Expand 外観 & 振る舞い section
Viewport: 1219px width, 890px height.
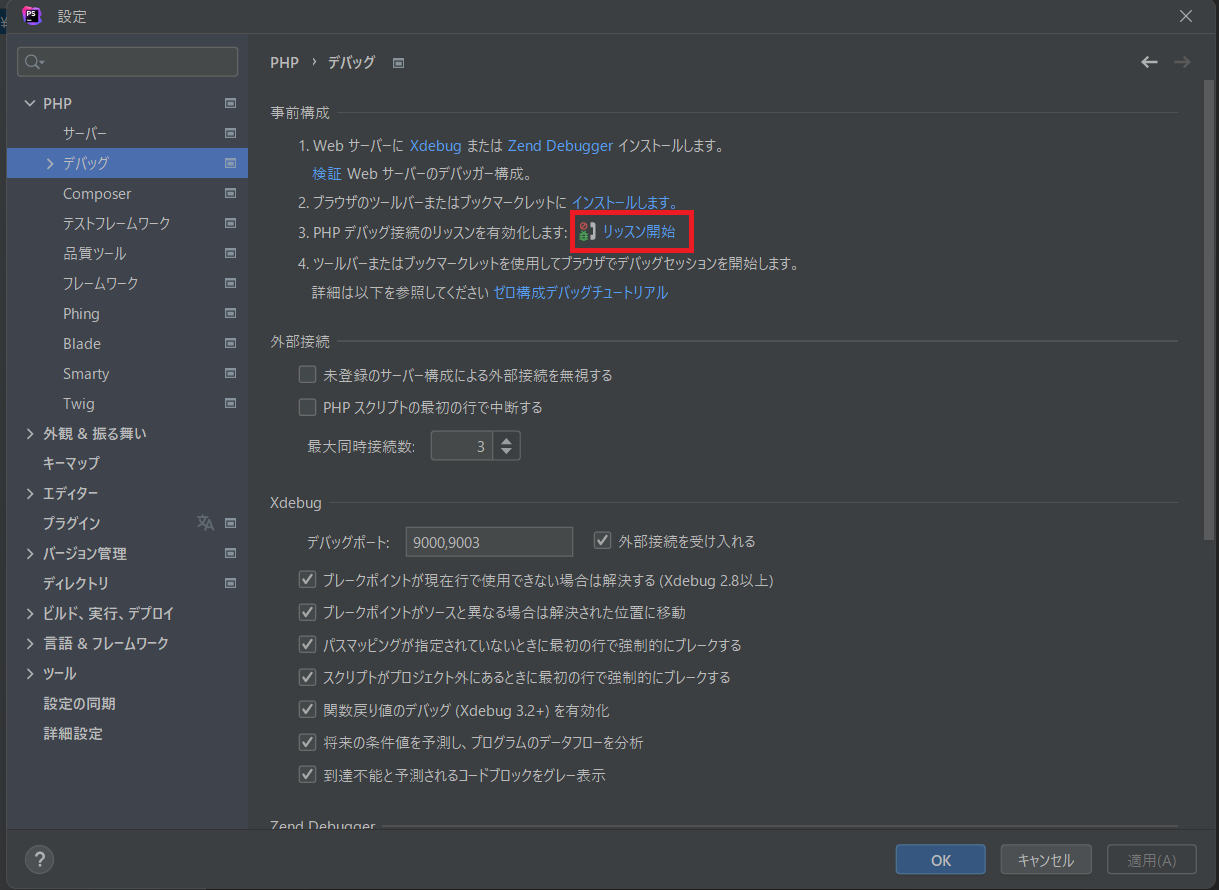click(29, 433)
